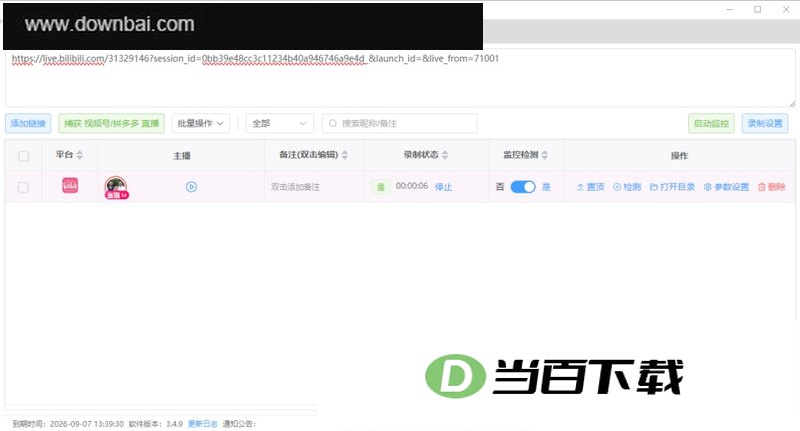Click the streamer avatar thumbnail
Image resolution: width=800 pixels, height=431 pixels.
pyautogui.click(x=116, y=187)
